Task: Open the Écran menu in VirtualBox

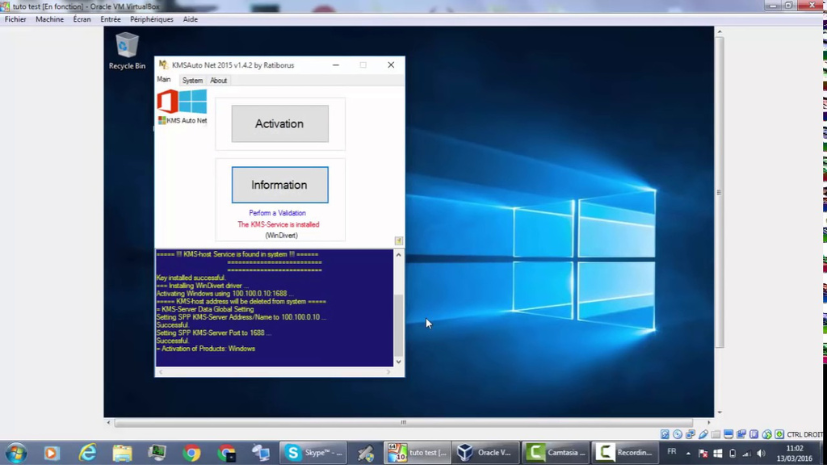Action: point(82,19)
